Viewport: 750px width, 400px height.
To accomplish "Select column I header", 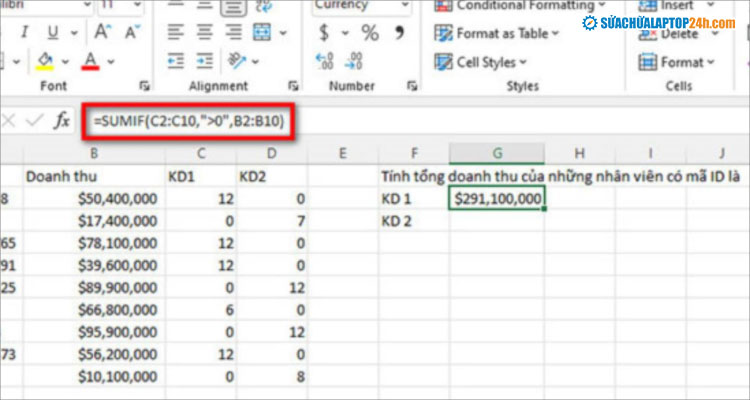I will (651, 153).
